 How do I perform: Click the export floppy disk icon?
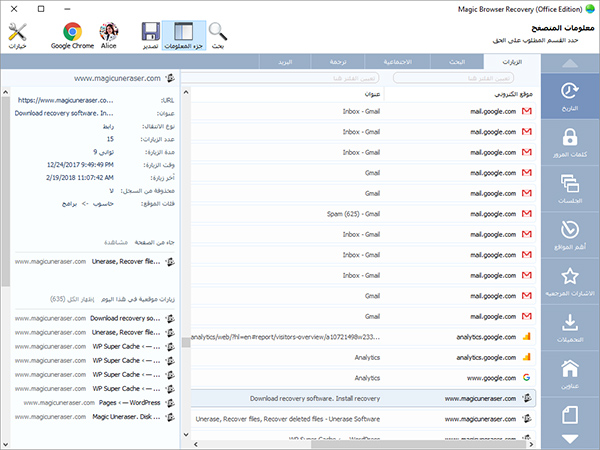pos(151,36)
